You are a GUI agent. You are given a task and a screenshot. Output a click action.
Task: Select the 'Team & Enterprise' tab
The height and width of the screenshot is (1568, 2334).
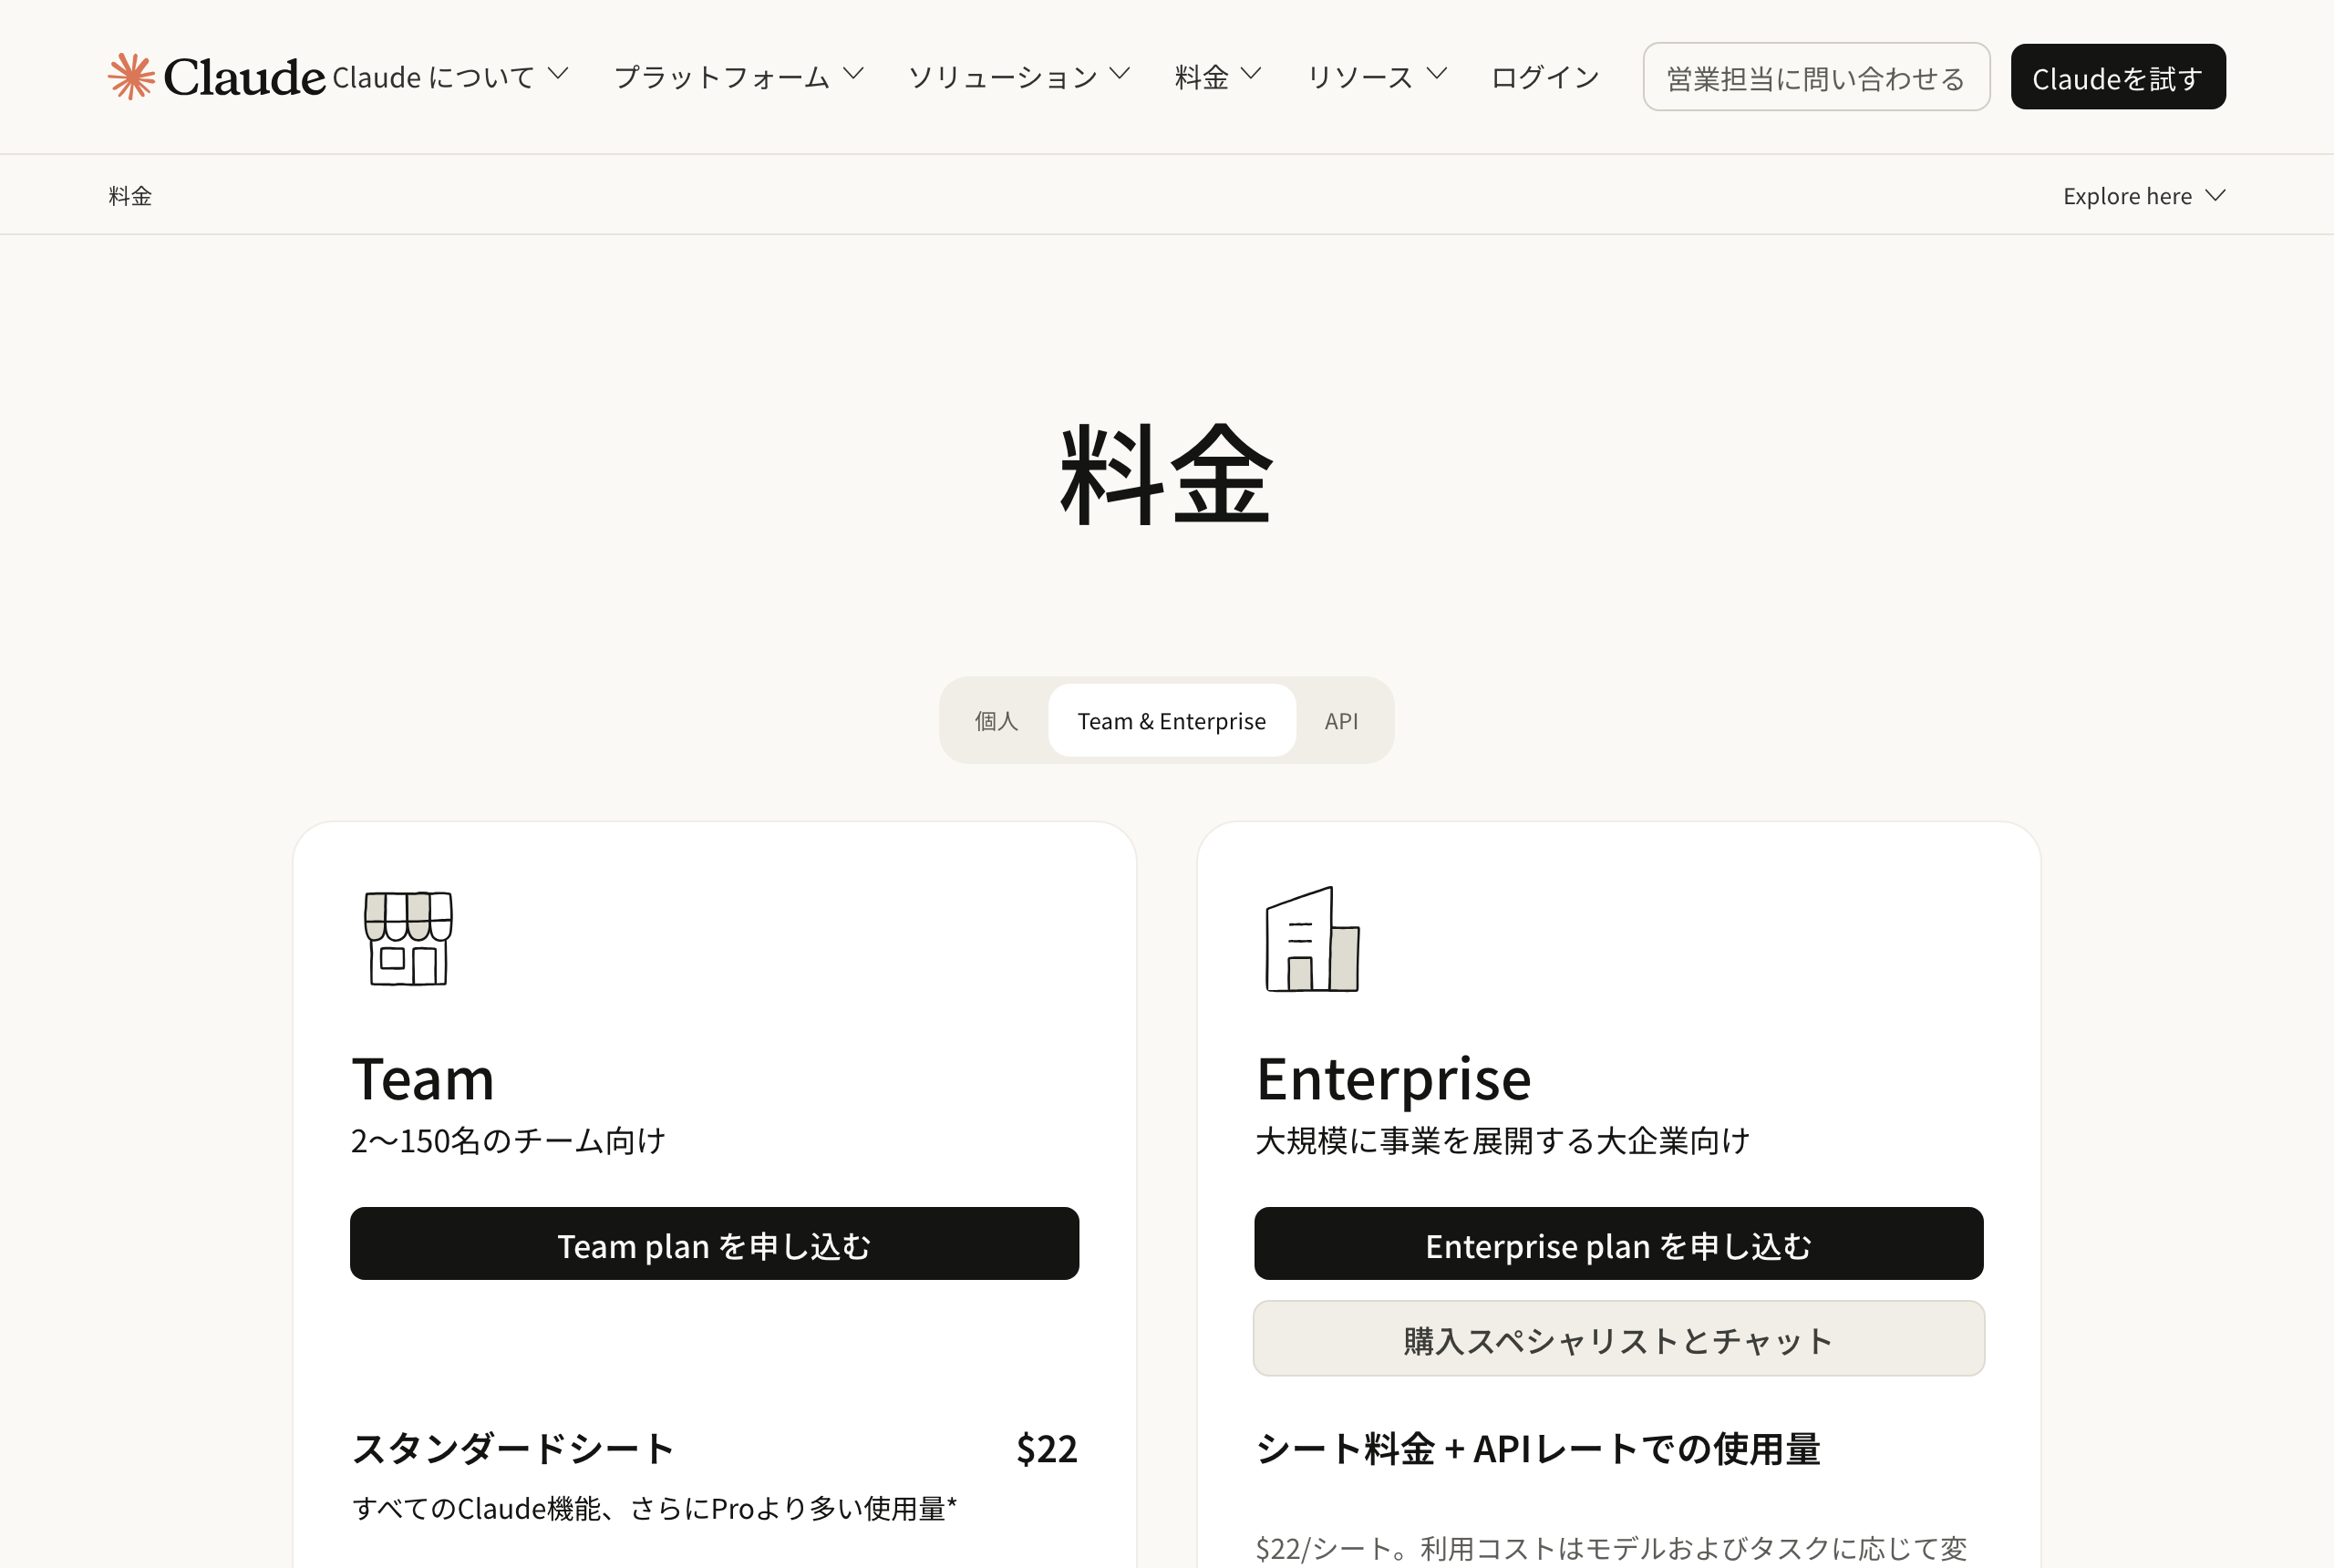pos(1171,721)
